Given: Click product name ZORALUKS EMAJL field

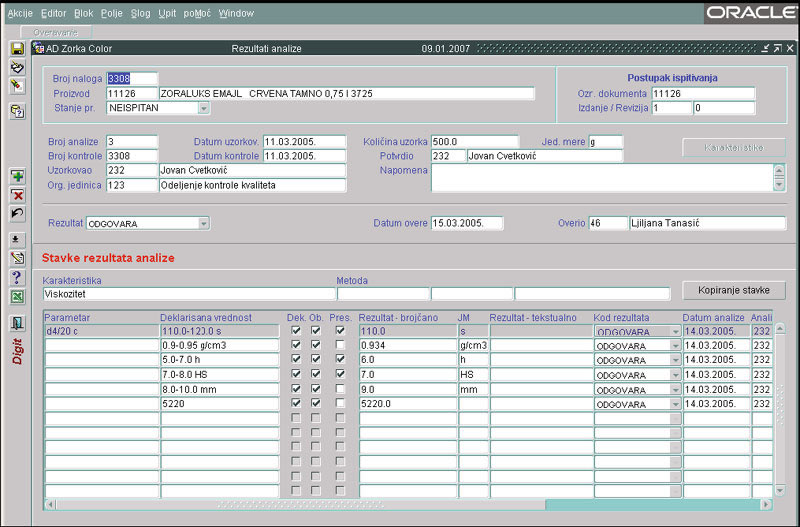Looking at the screenshot, I should coord(346,93).
